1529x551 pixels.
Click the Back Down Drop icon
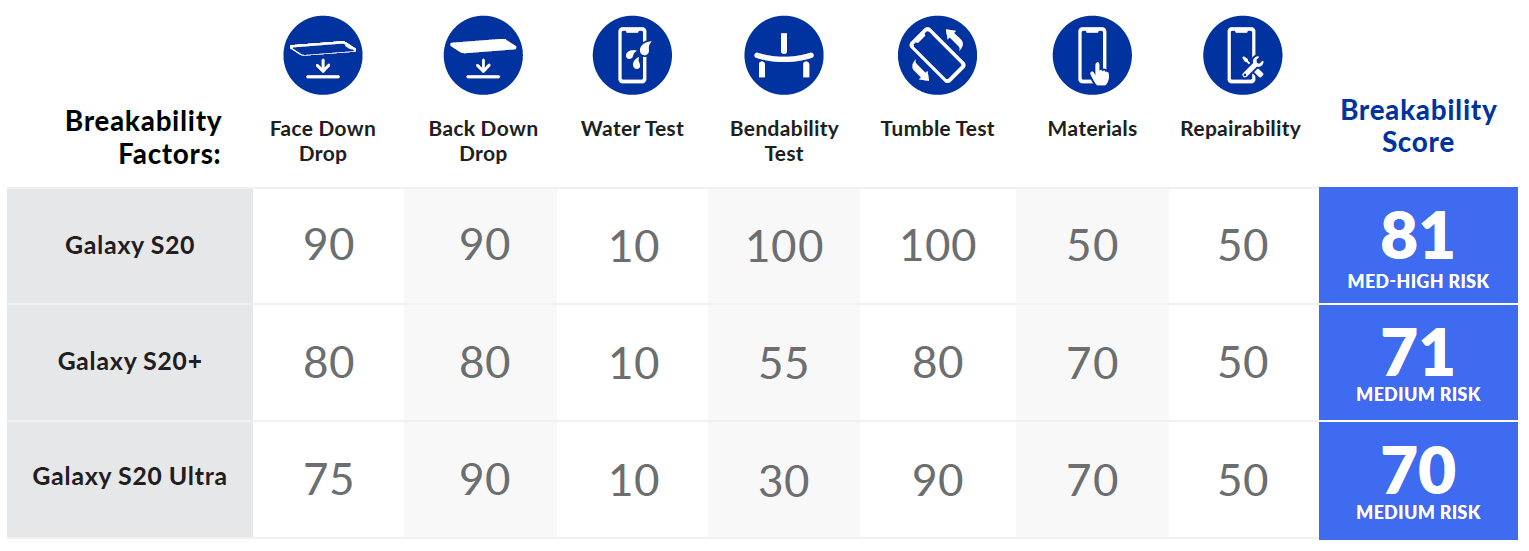483,55
